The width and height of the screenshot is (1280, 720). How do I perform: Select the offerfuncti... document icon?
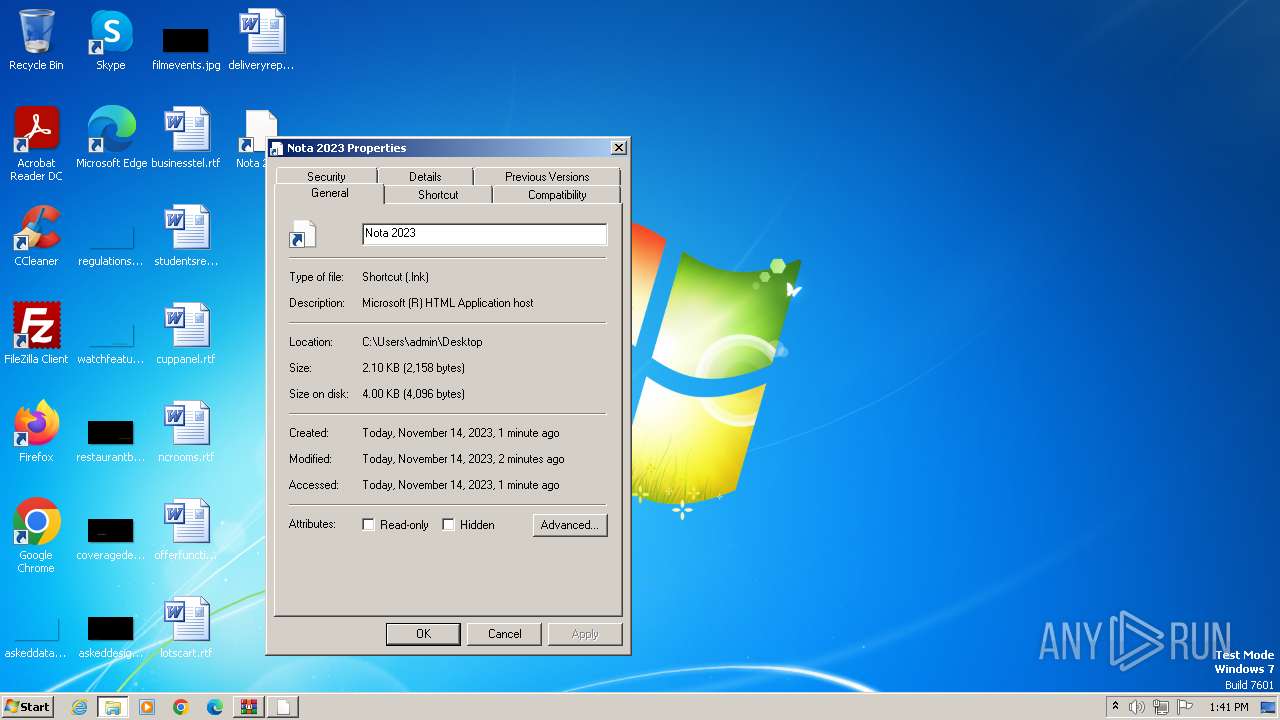pos(185,530)
